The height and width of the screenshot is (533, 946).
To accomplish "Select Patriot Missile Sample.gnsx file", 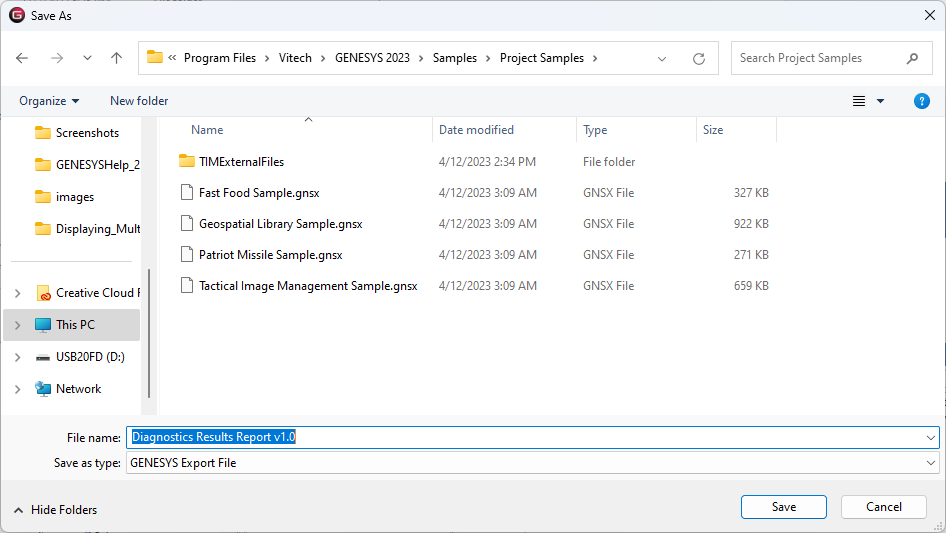I will tap(270, 255).
